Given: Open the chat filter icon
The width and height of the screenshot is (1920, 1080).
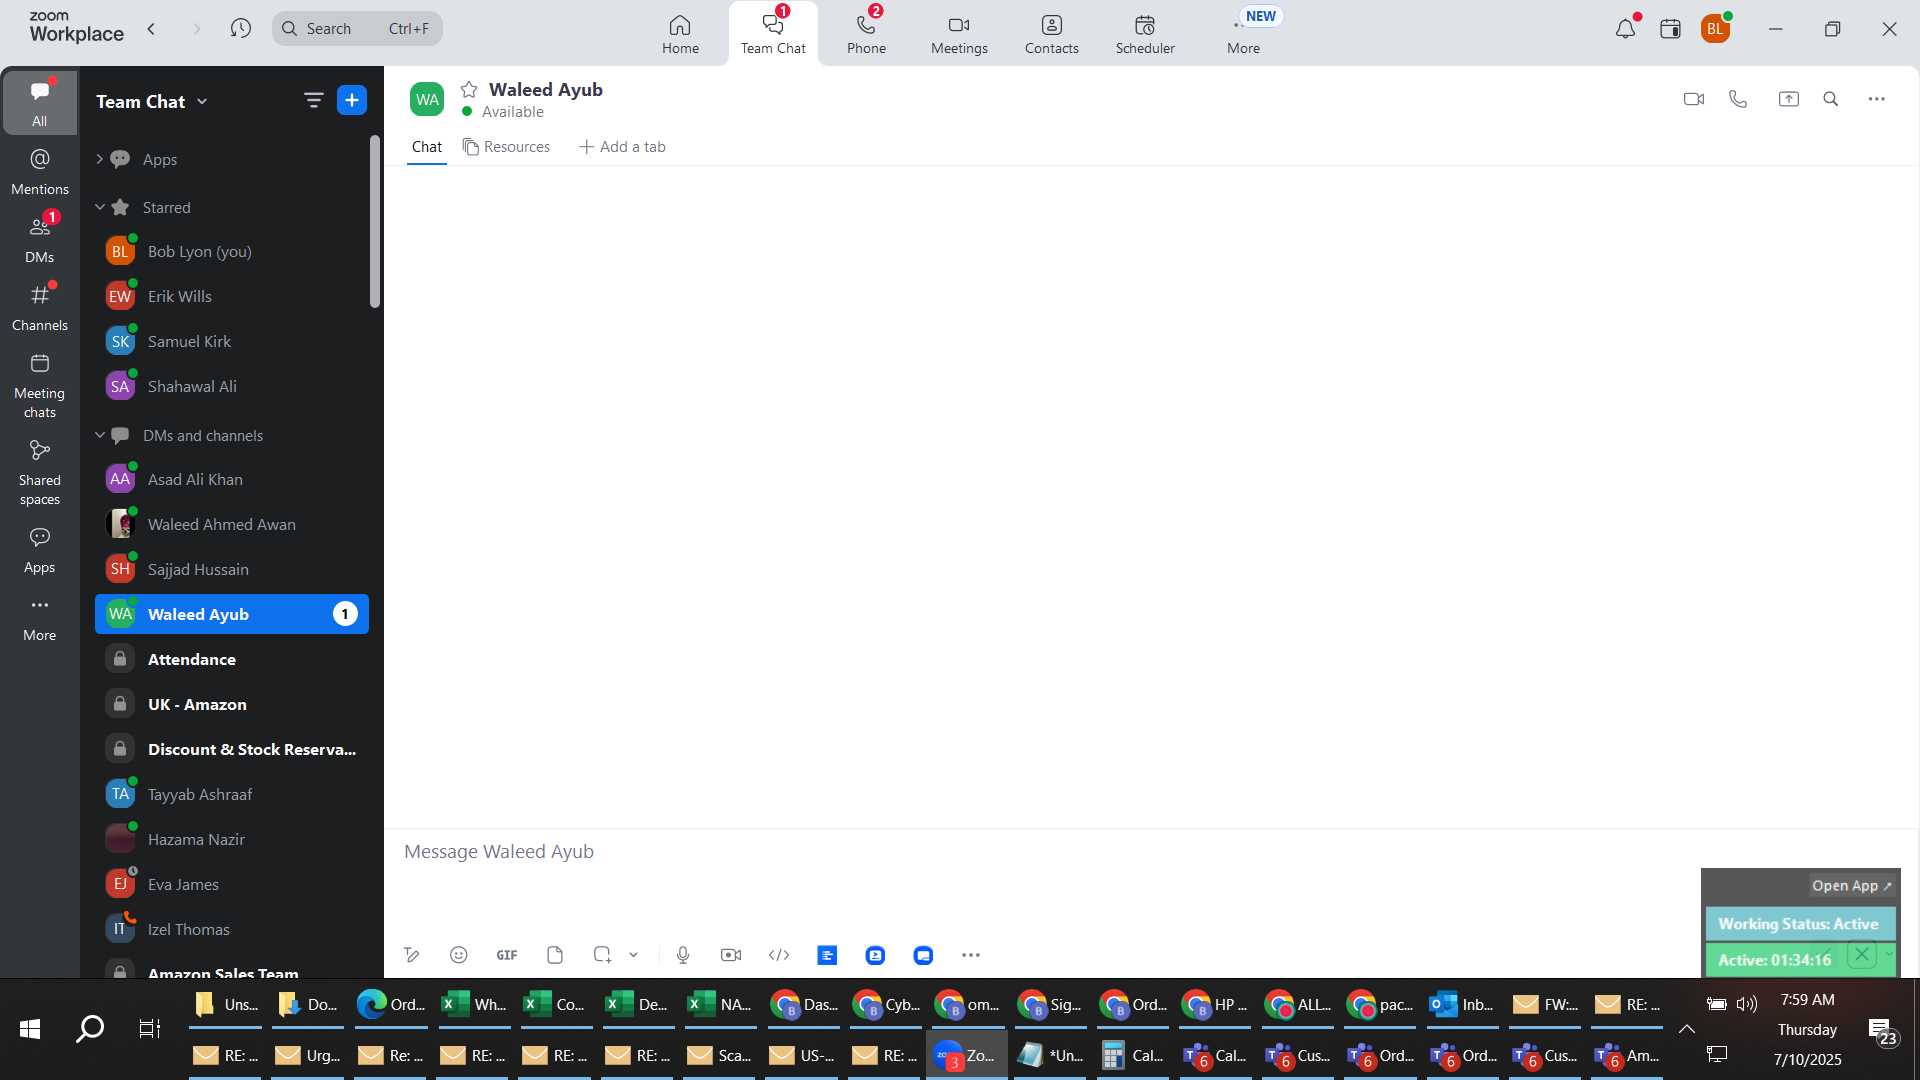Looking at the screenshot, I should click(x=313, y=100).
